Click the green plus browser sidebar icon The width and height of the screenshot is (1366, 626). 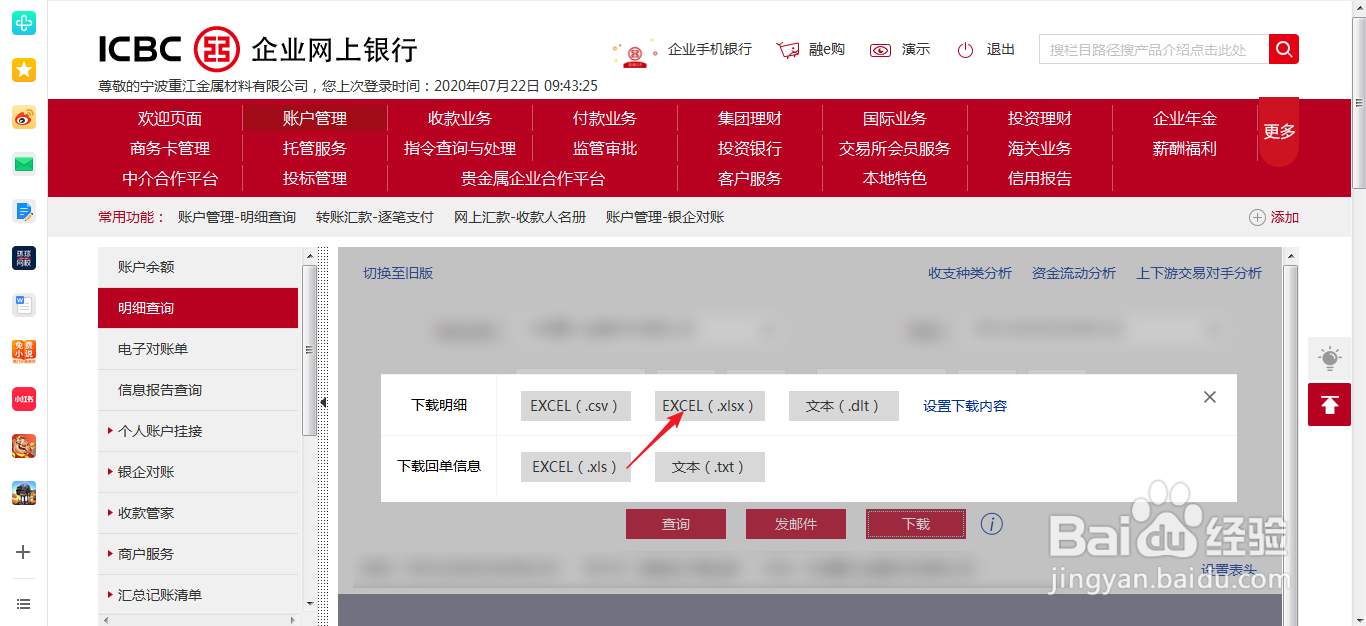click(x=24, y=22)
